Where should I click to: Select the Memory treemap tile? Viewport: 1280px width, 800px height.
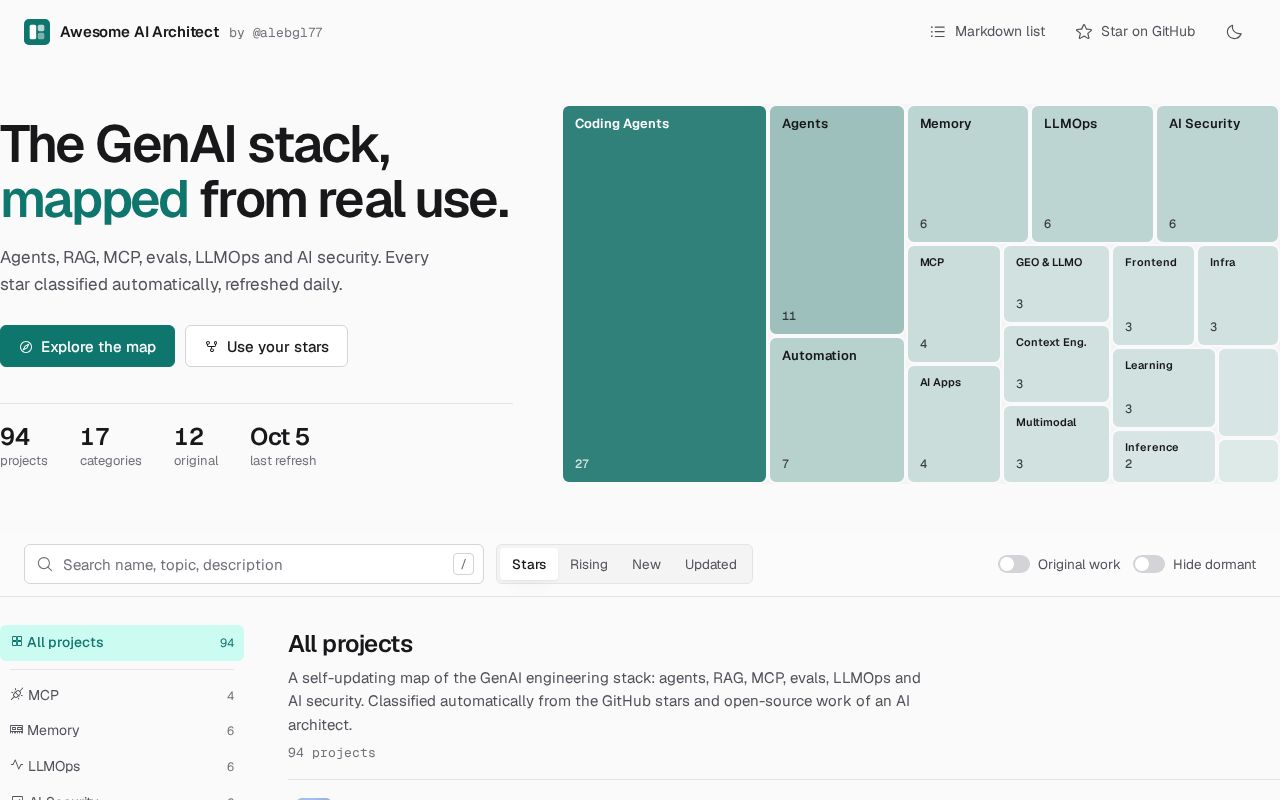[x=968, y=174]
